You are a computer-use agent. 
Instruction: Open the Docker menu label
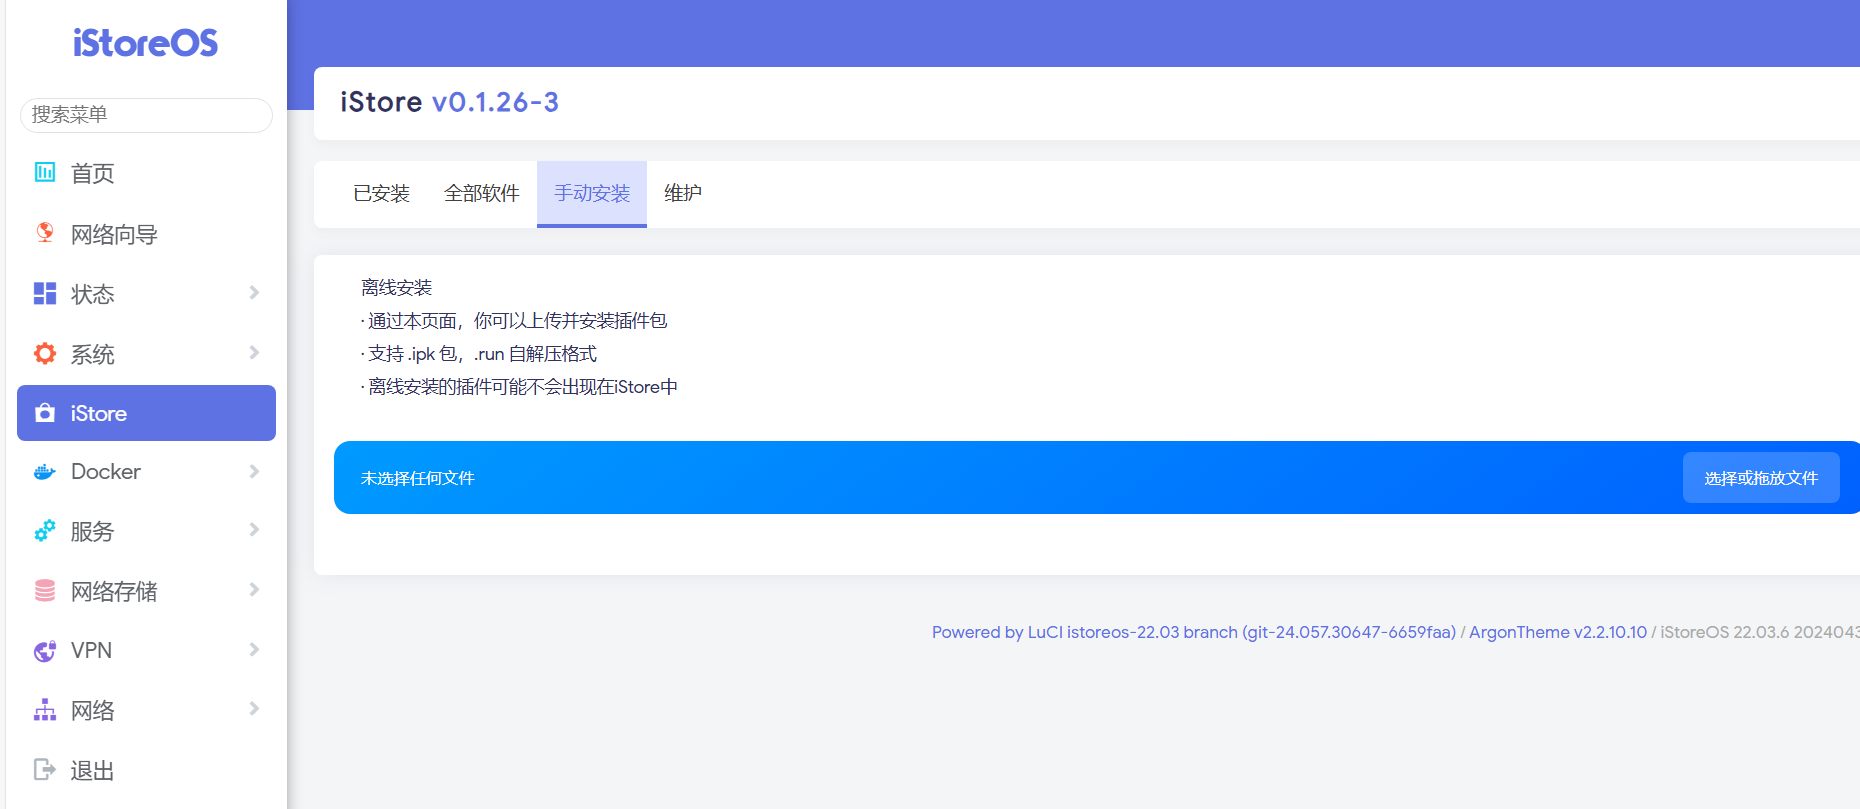(106, 471)
